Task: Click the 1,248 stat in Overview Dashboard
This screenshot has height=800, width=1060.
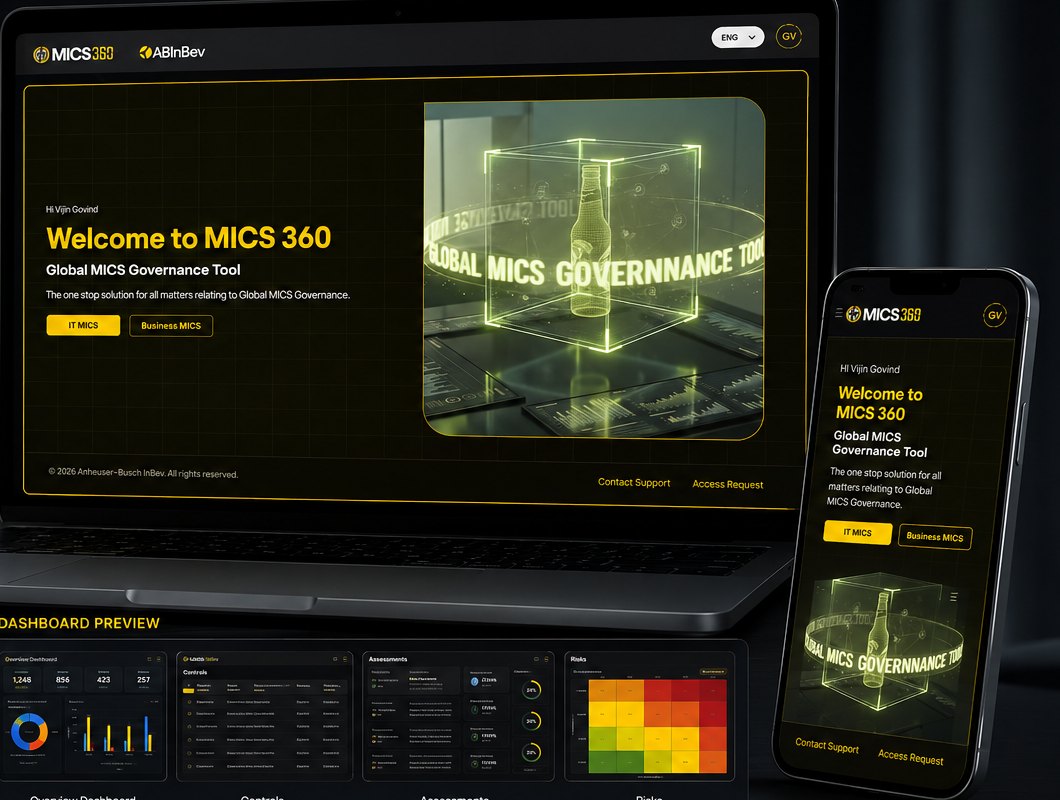Action: [22, 680]
